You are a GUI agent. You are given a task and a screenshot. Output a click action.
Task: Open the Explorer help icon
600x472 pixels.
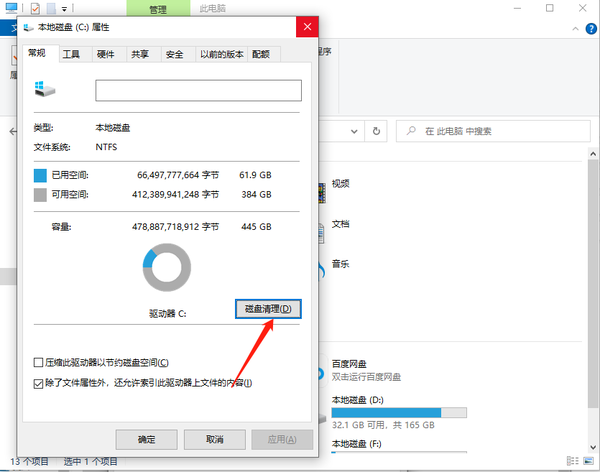tap(591, 29)
